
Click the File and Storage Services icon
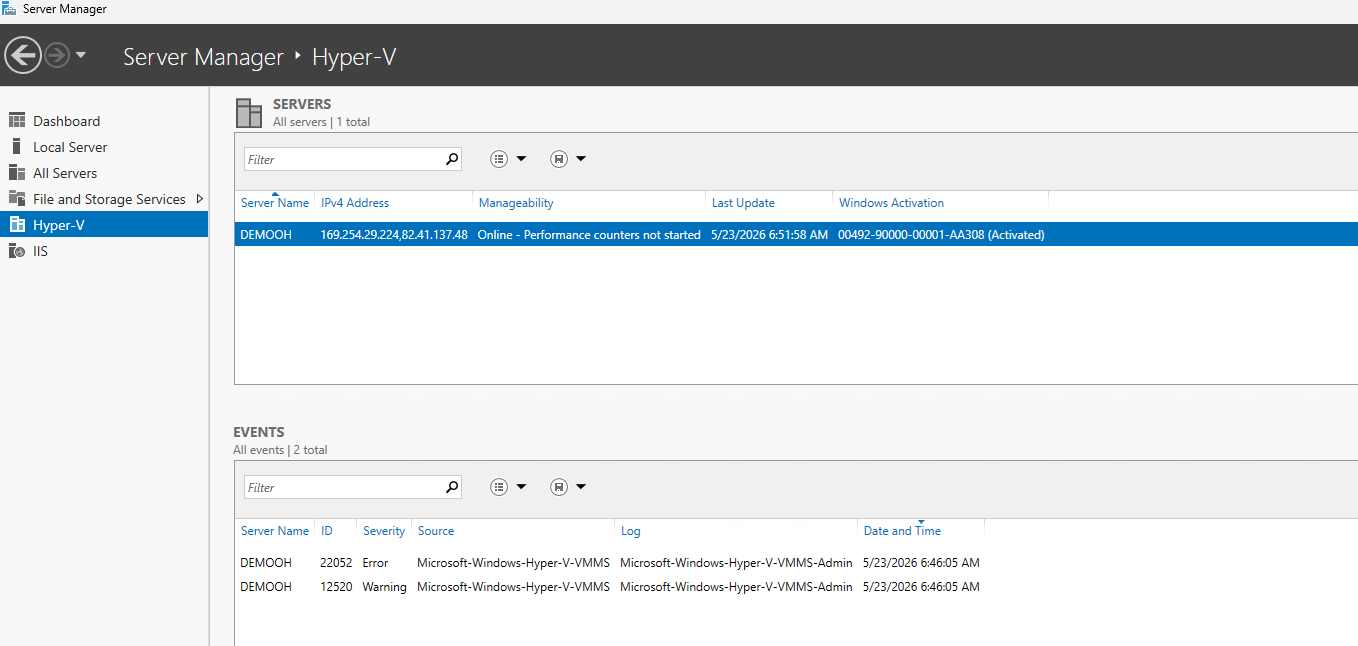tap(17, 199)
